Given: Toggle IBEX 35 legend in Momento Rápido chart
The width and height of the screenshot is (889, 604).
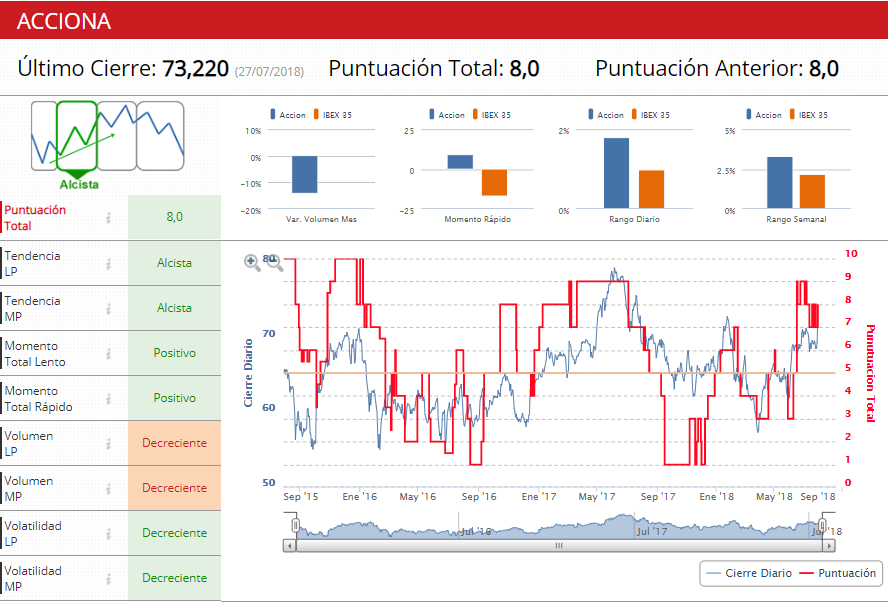Looking at the screenshot, I should click(x=492, y=115).
